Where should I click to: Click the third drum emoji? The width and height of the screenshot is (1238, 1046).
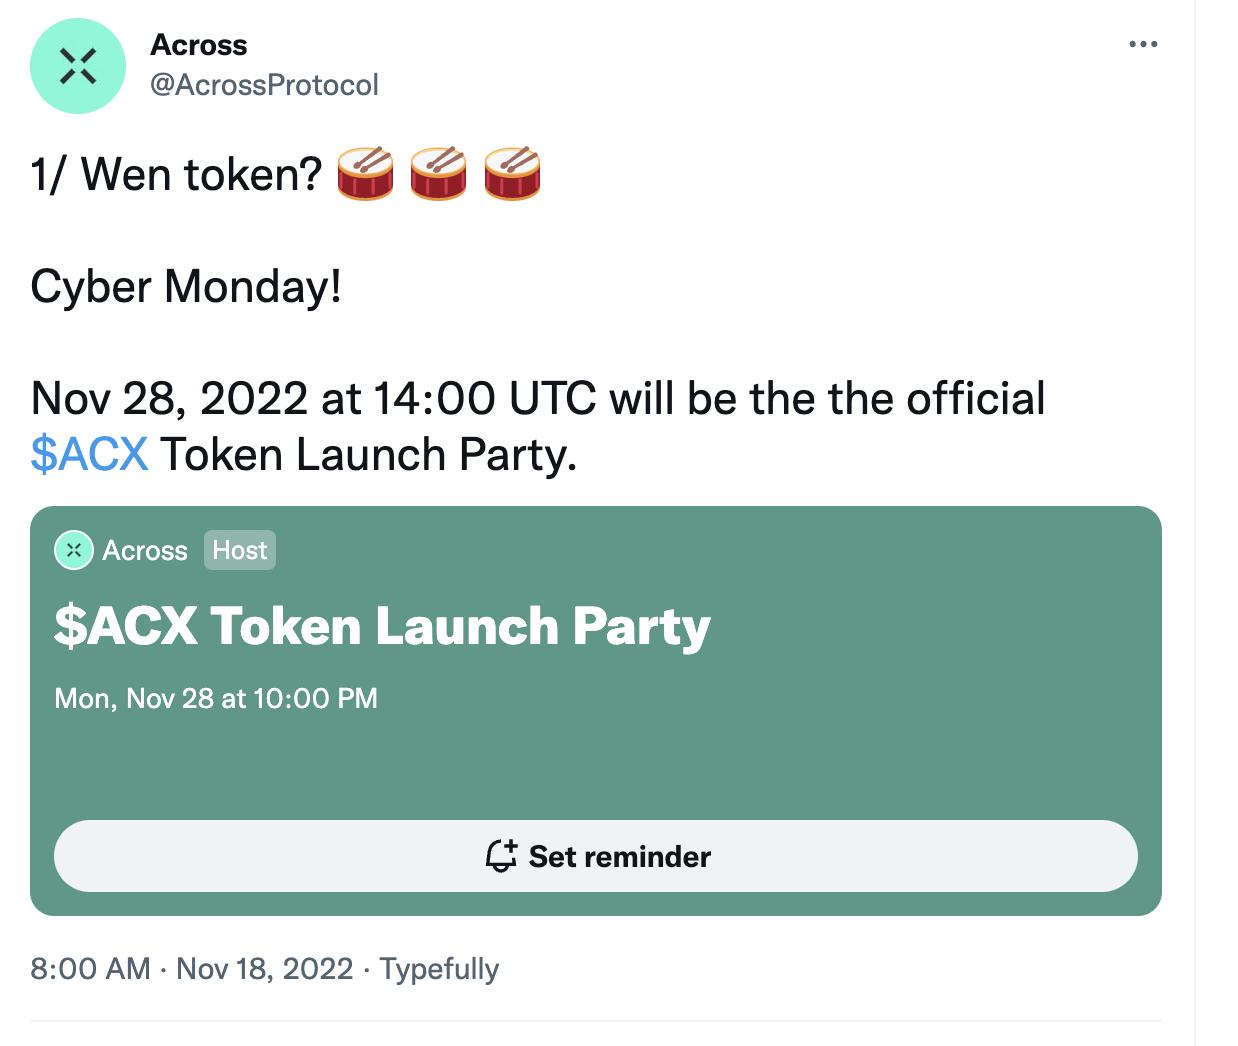pyautogui.click(x=510, y=172)
